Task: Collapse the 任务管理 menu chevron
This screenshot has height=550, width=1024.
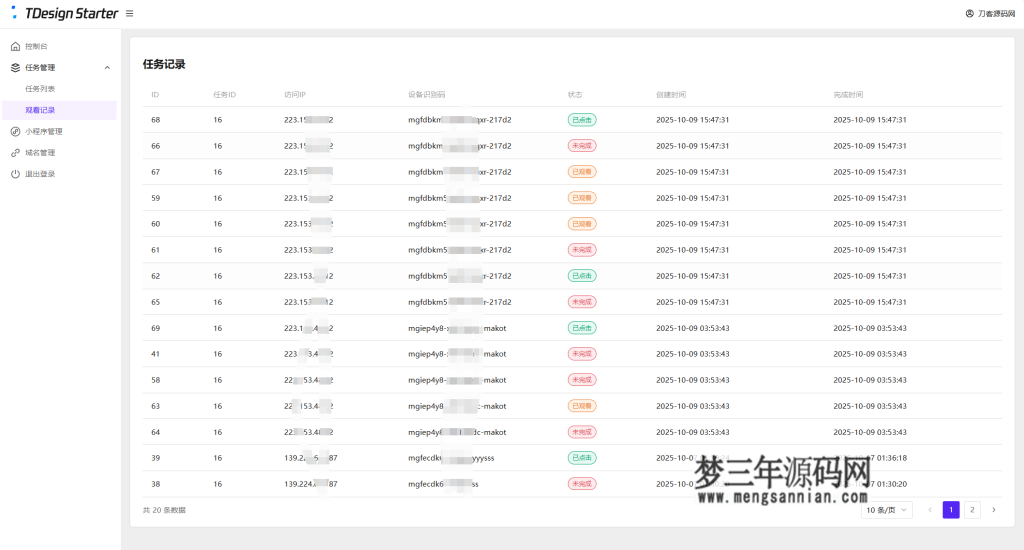Action: pyautogui.click(x=107, y=67)
